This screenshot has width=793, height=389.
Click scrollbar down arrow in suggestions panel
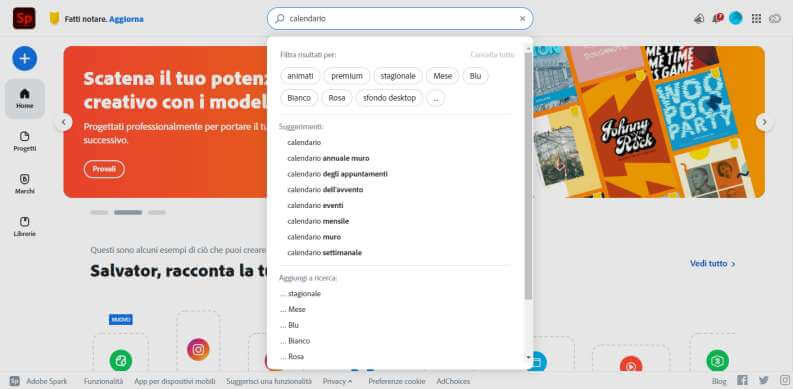point(528,357)
